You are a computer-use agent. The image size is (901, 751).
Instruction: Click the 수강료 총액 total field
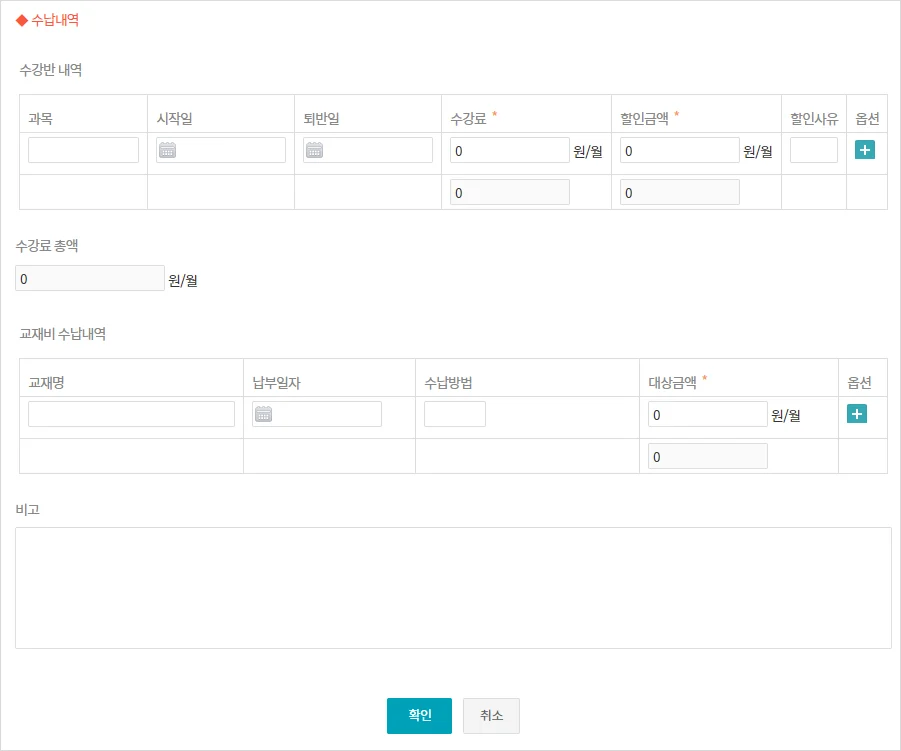click(90, 279)
